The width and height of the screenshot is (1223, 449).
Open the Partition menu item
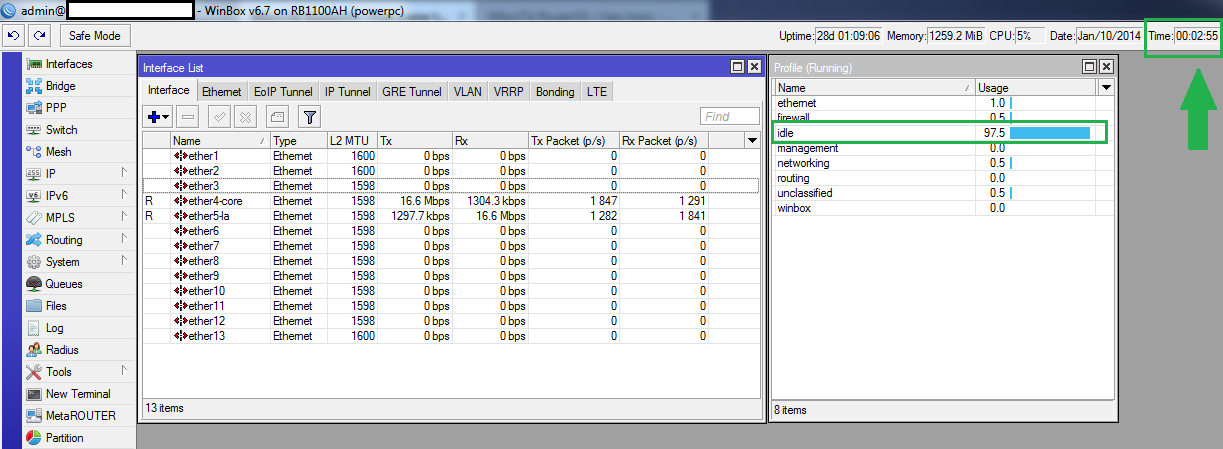point(64,438)
